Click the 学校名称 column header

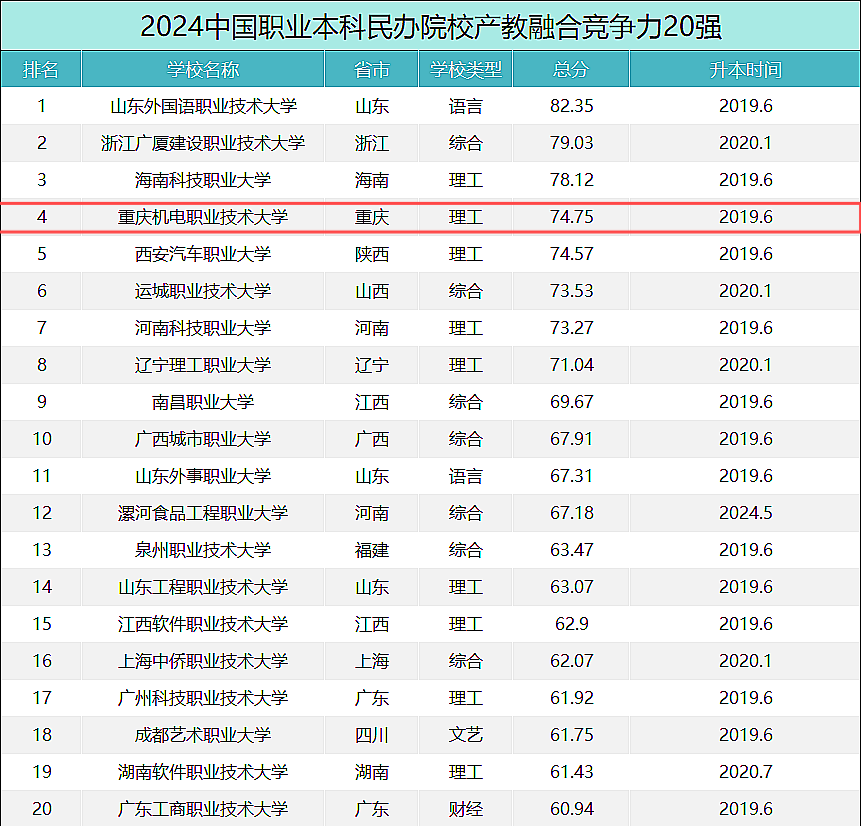[x=203, y=70]
